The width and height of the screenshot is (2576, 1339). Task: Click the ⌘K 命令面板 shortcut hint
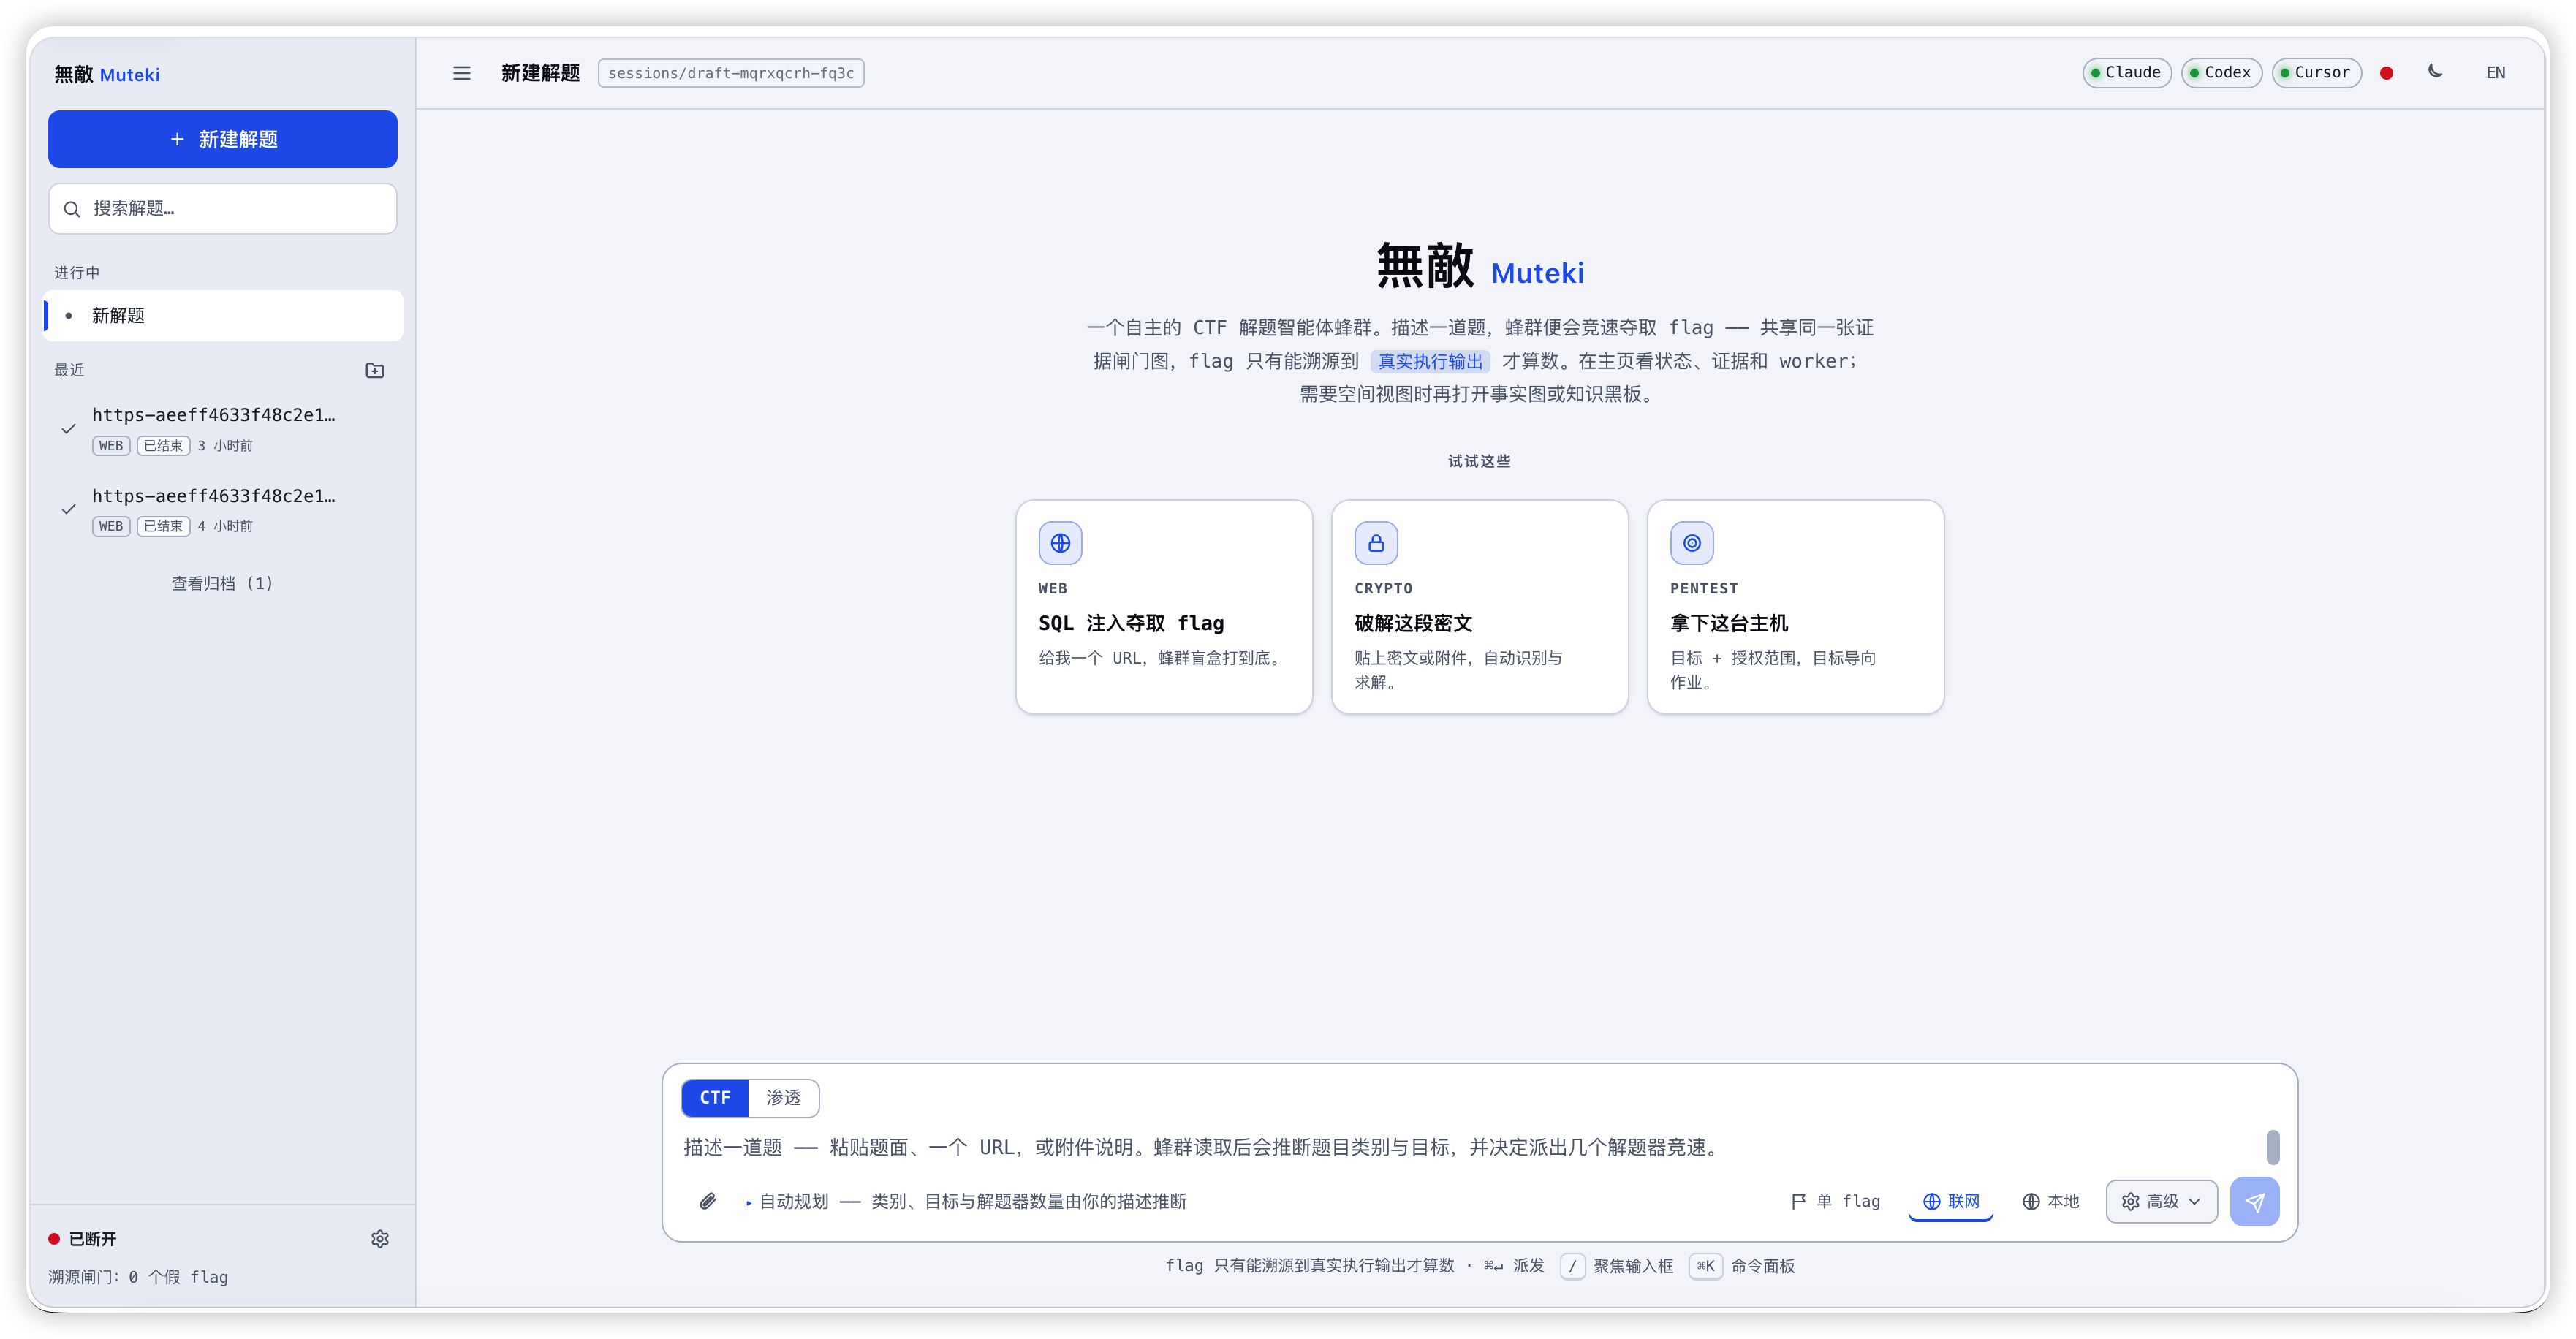pos(1742,1266)
